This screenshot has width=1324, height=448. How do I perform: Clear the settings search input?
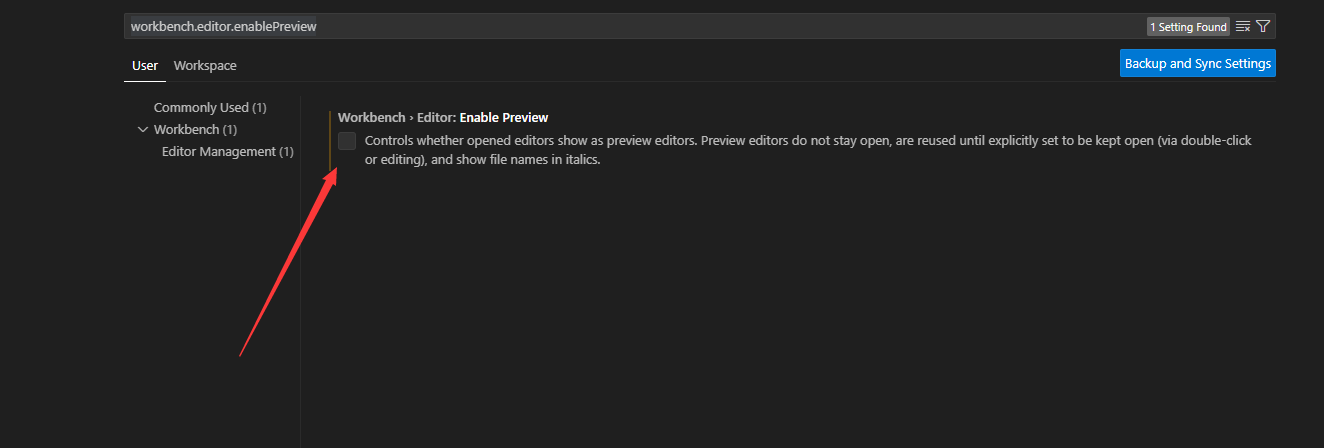(1243, 27)
